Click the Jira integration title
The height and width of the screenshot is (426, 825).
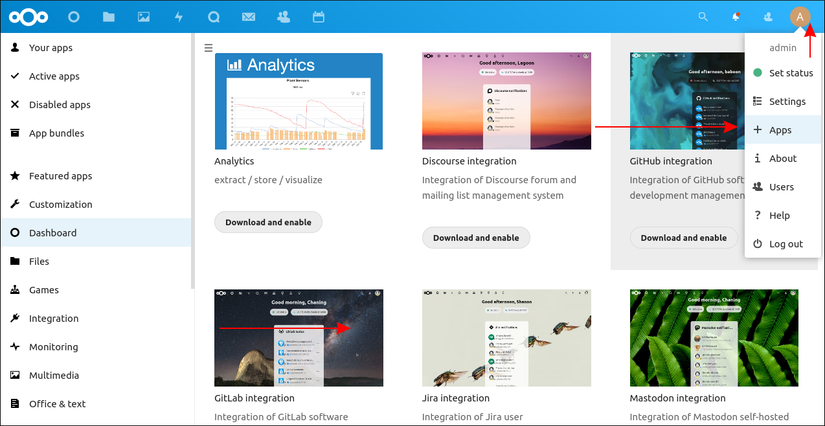[456, 398]
